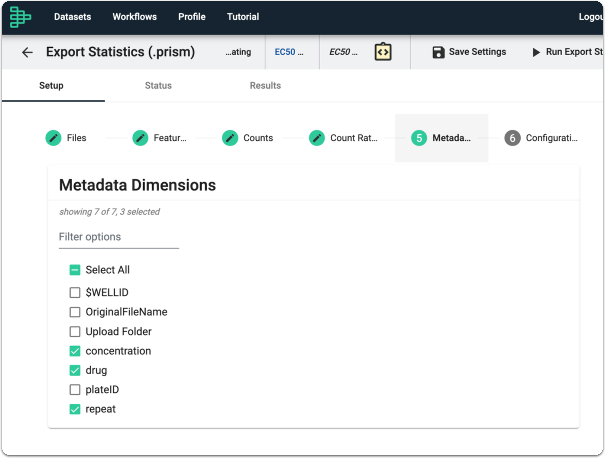Go to the Counts step label
605x458 pixels.
[x=258, y=138]
